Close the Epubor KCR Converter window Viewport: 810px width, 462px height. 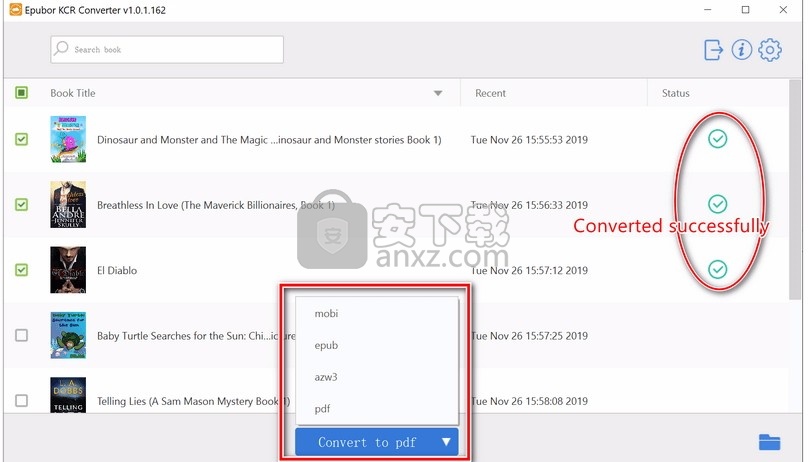tap(783, 10)
